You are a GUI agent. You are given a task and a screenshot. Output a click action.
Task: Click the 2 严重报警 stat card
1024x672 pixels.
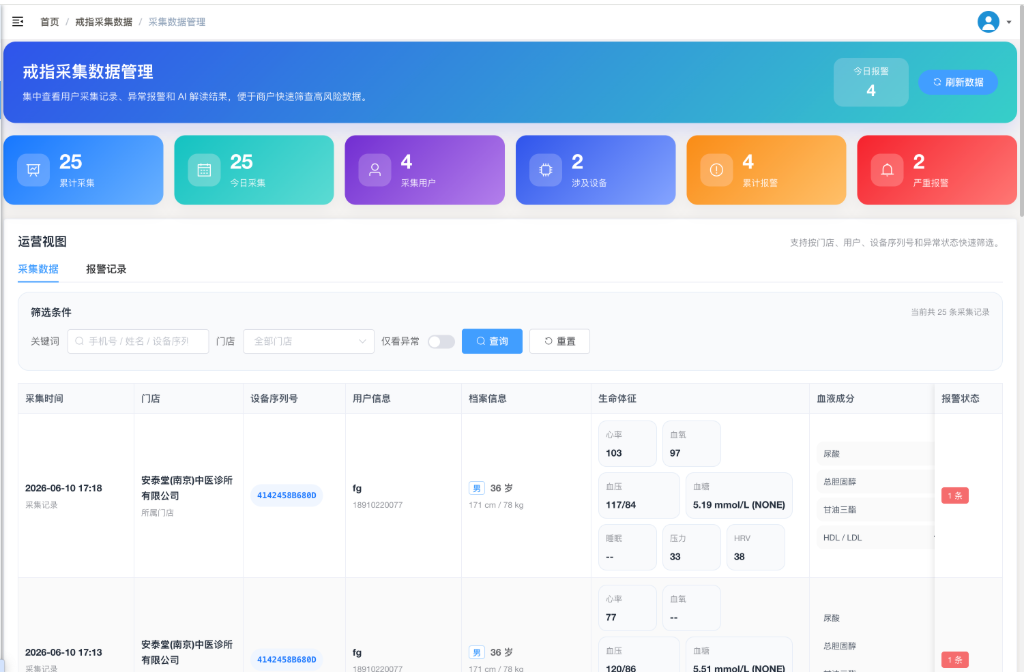pos(937,170)
